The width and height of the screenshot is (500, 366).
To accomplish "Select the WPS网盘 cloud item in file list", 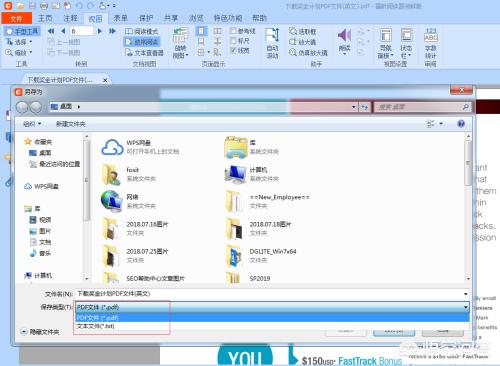I will (140, 147).
